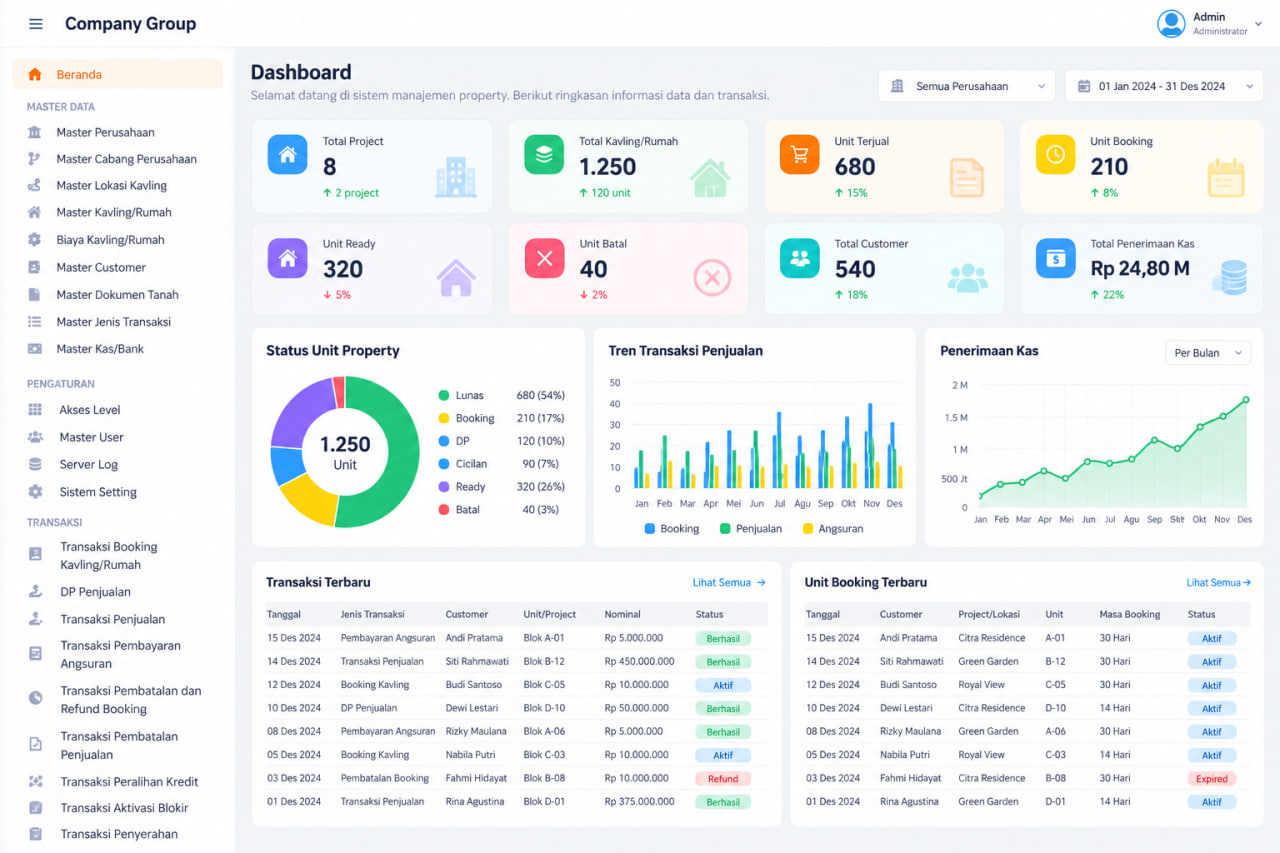
Task: Go to Master Customer menu
Action: (101, 267)
